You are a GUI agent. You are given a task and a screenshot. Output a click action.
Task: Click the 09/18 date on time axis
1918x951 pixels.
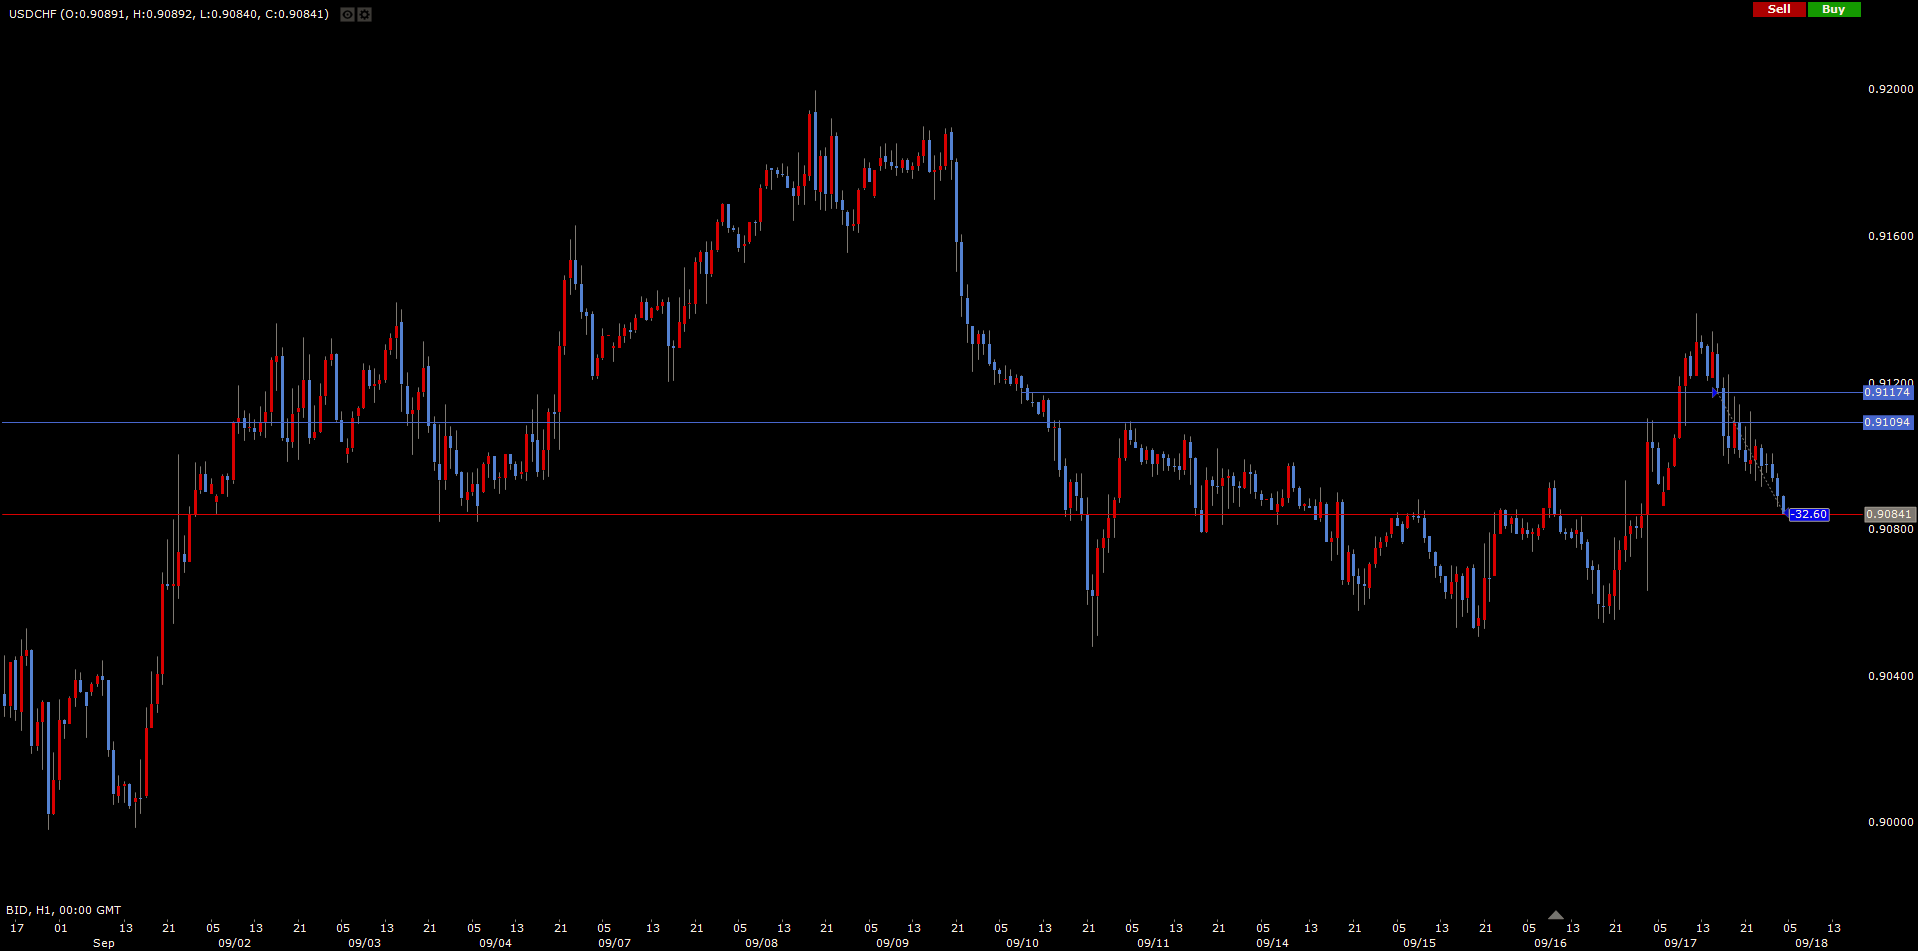tap(1811, 943)
